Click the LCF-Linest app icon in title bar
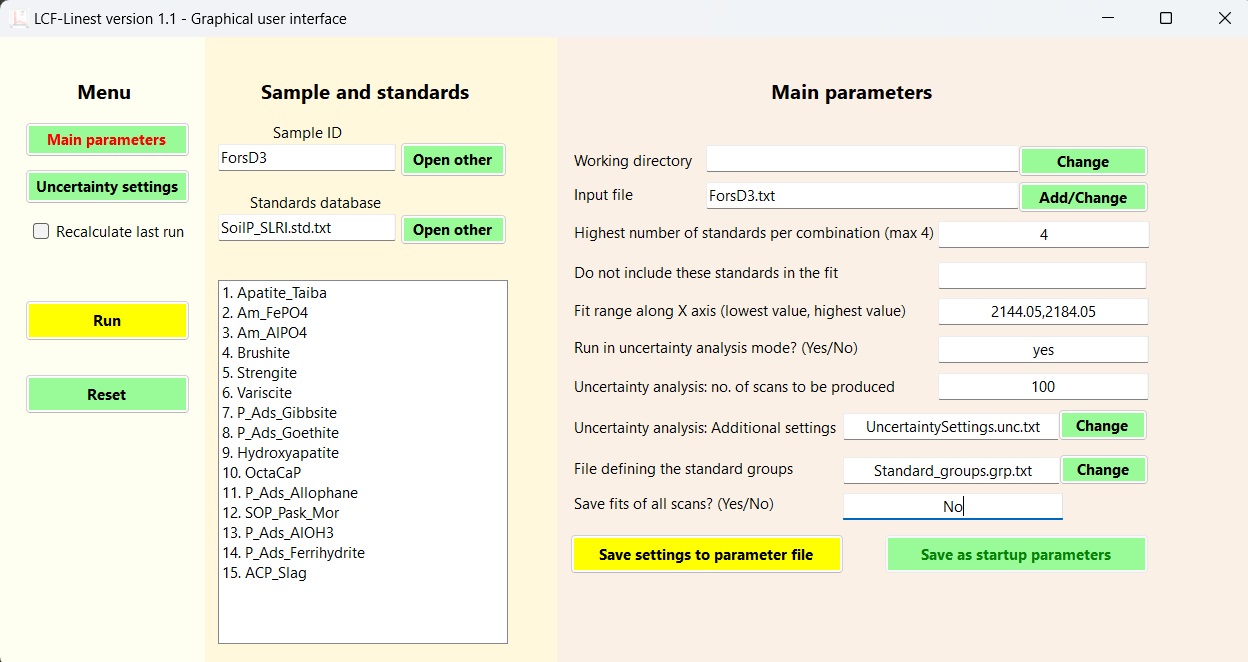The height and width of the screenshot is (662, 1248). (x=19, y=19)
